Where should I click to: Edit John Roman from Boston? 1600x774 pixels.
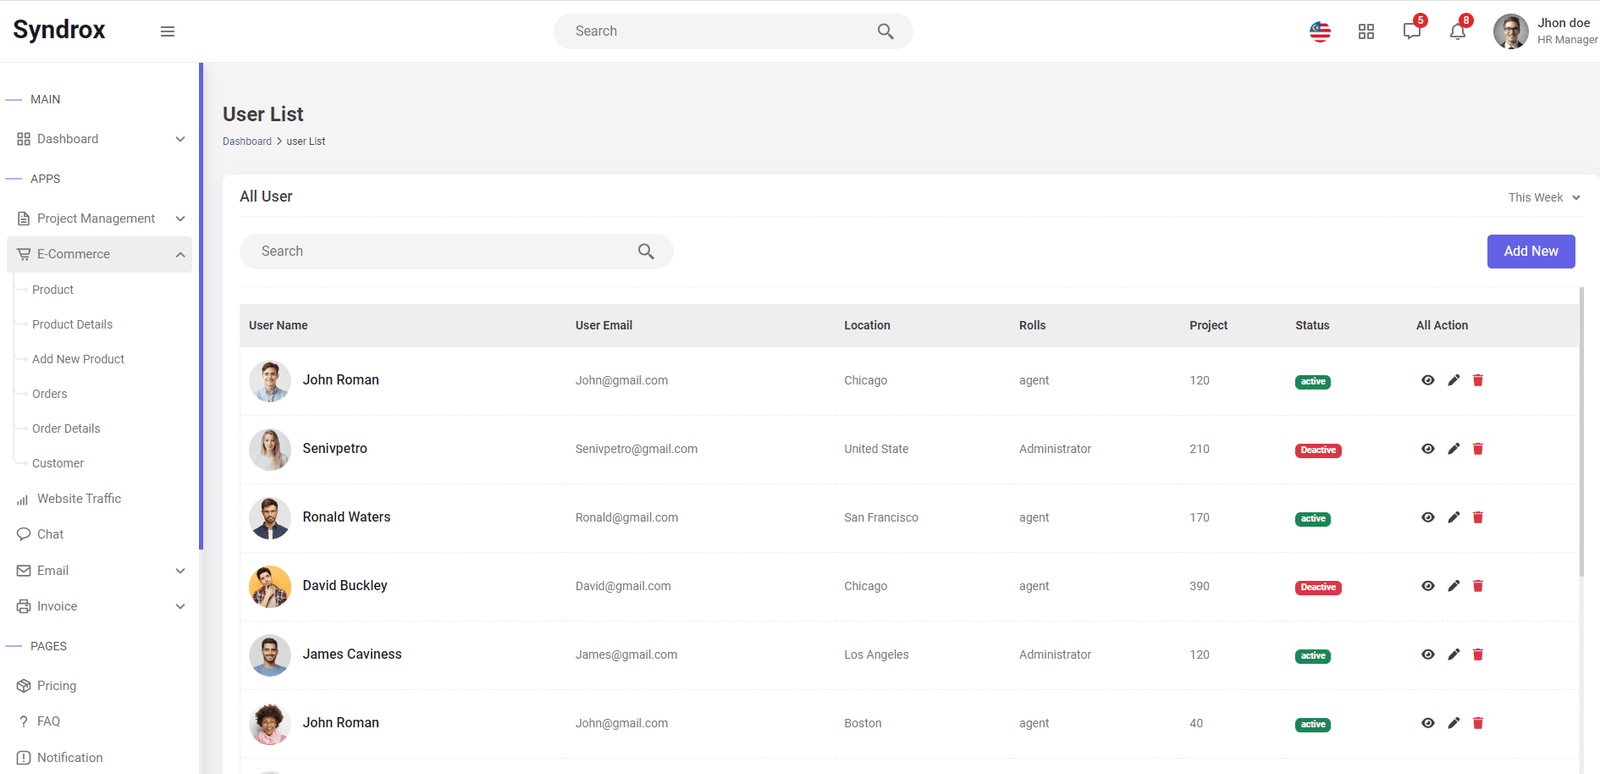[x=1454, y=723]
